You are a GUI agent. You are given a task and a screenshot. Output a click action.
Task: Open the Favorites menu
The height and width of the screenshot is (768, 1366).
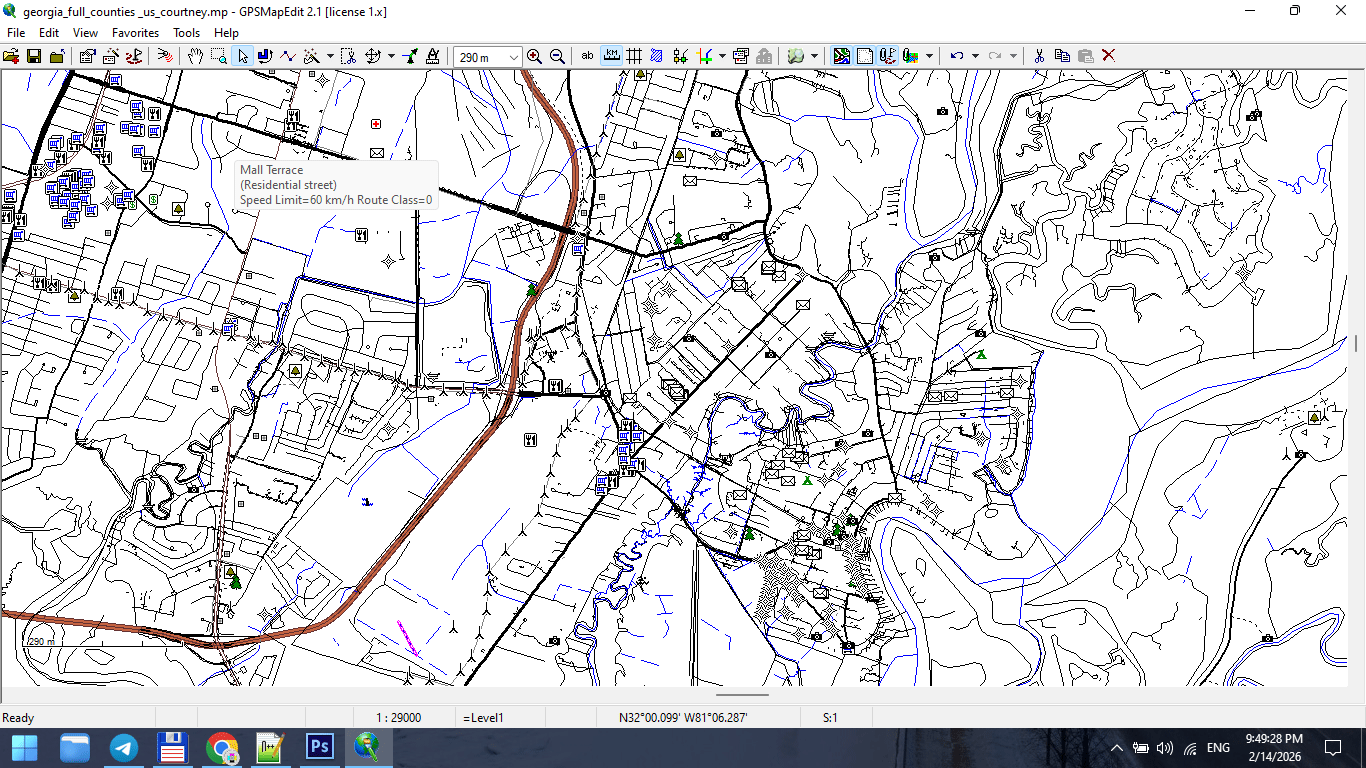(x=135, y=32)
